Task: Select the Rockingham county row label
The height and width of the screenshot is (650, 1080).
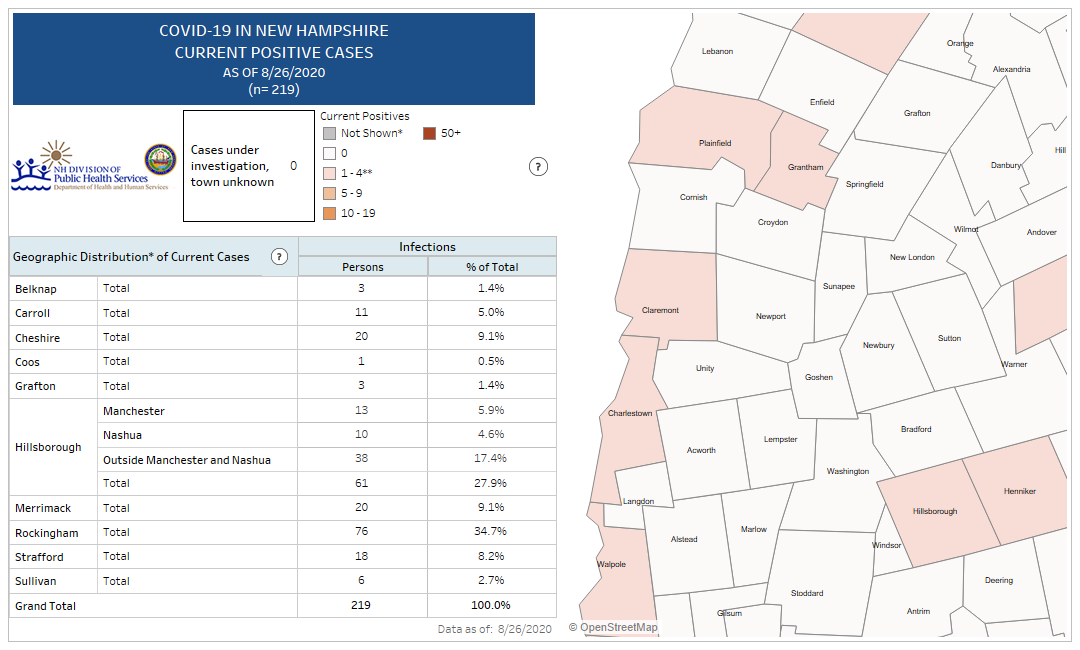Action: coord(47,533)
